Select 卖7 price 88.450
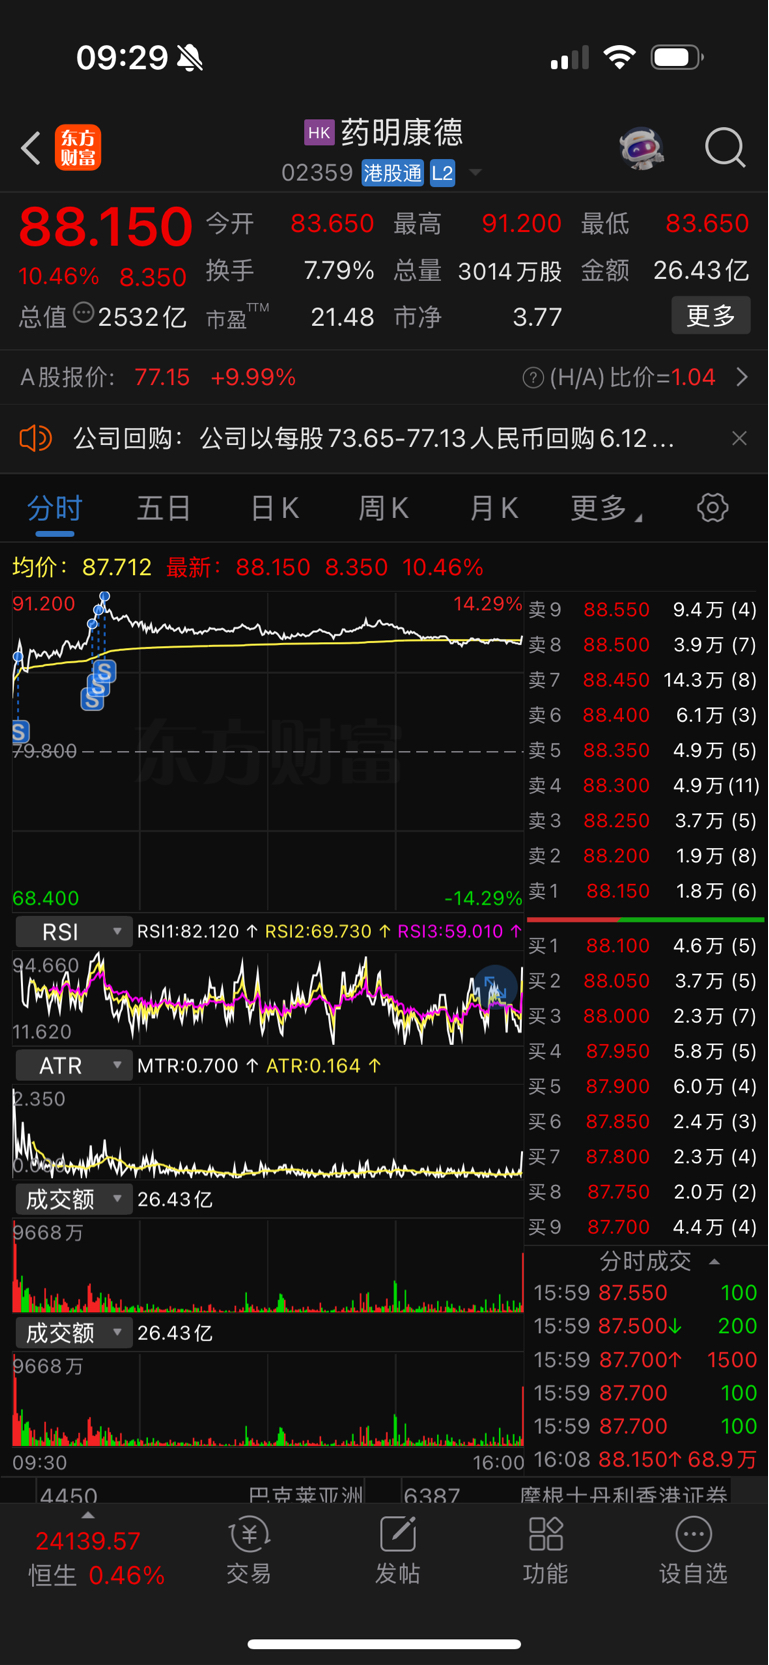This screenshot has height=1665, width=769. pyautogui.click(x=617, y=680)
